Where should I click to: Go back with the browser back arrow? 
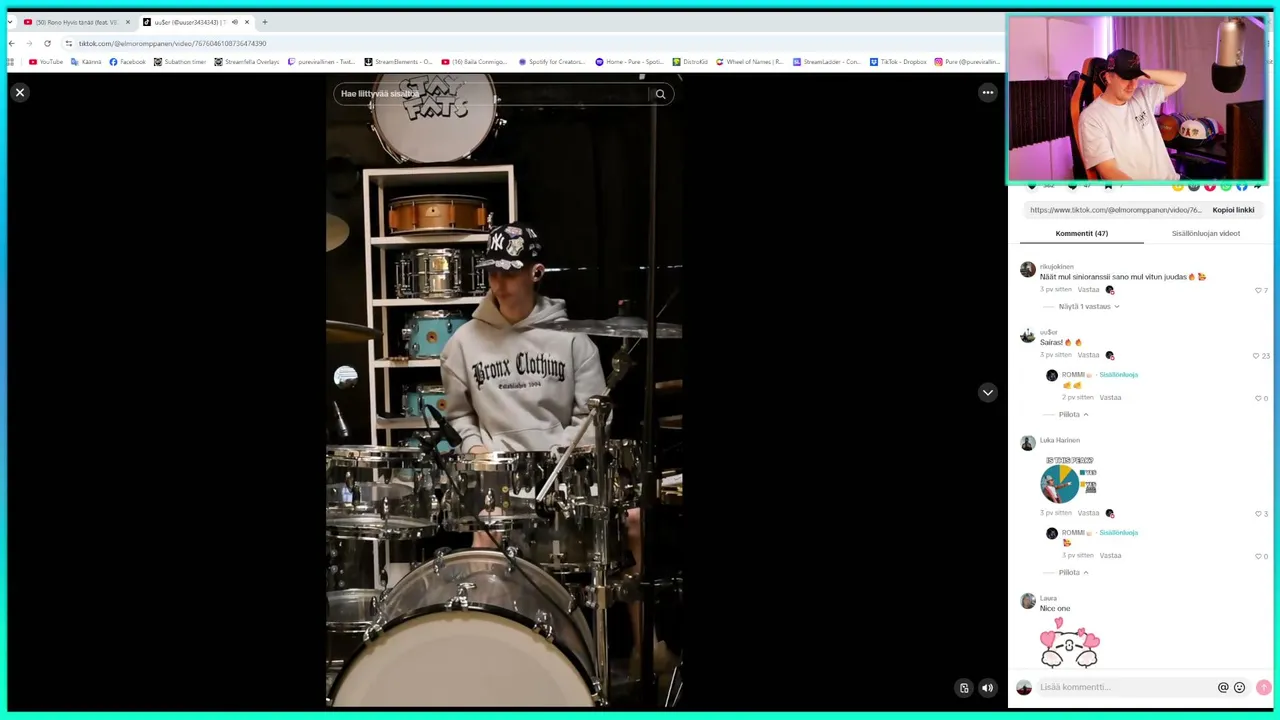click(x=11, y=43)
